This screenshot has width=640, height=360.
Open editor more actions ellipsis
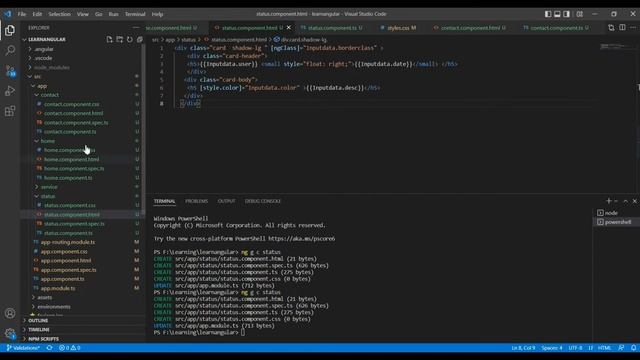click(633, 27)
